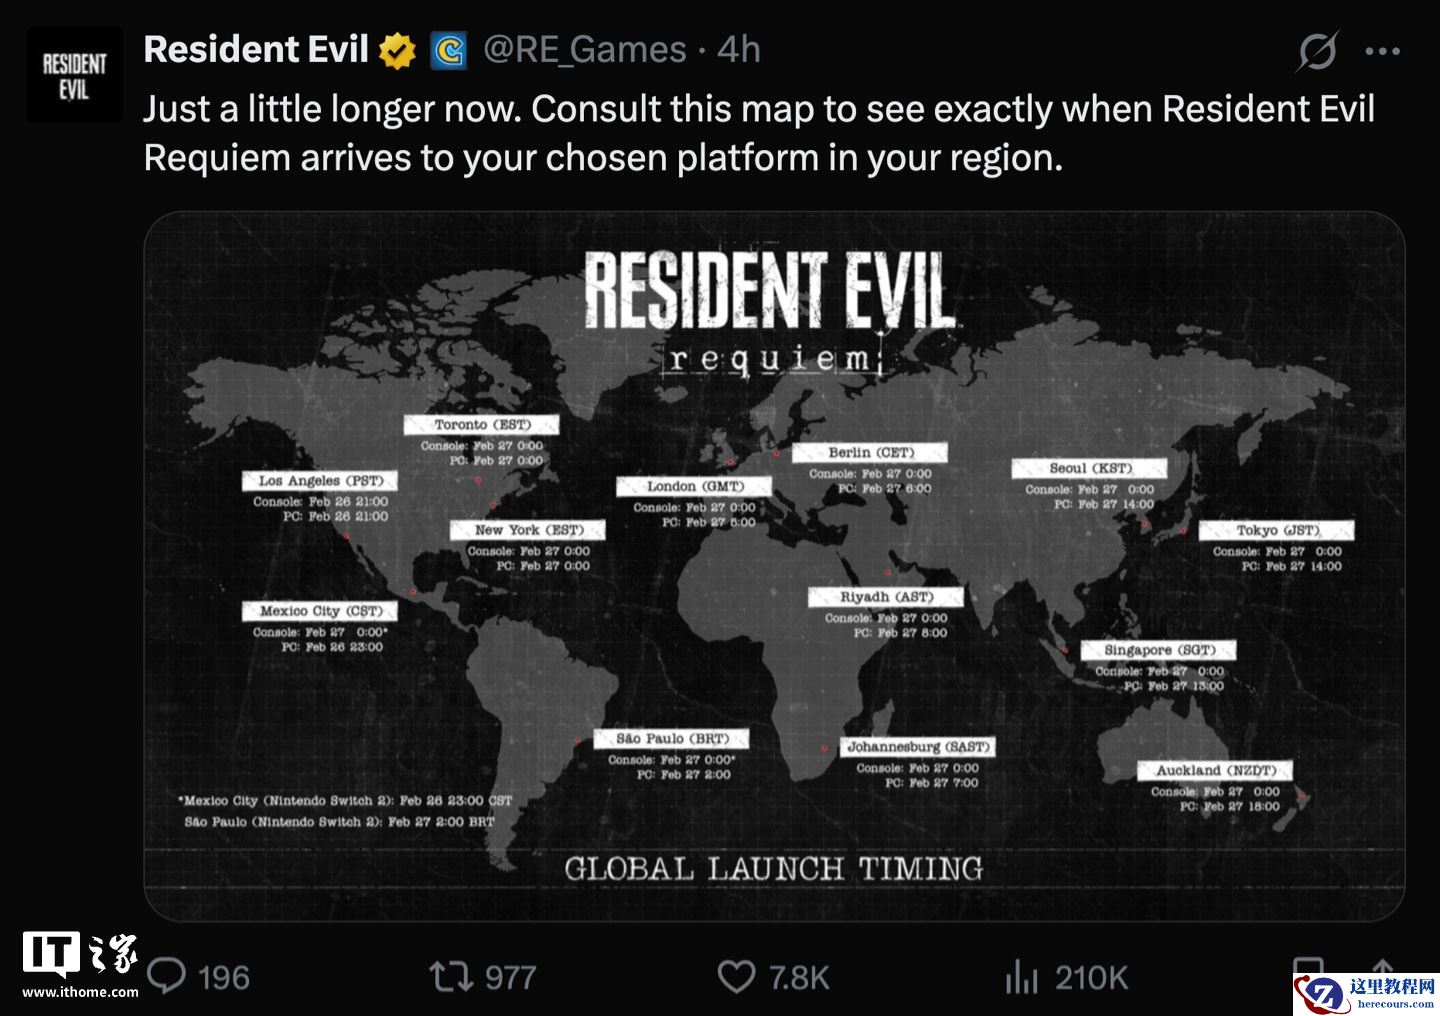
Task: Click the 196 replies count
Action: (x=224, y=977)
